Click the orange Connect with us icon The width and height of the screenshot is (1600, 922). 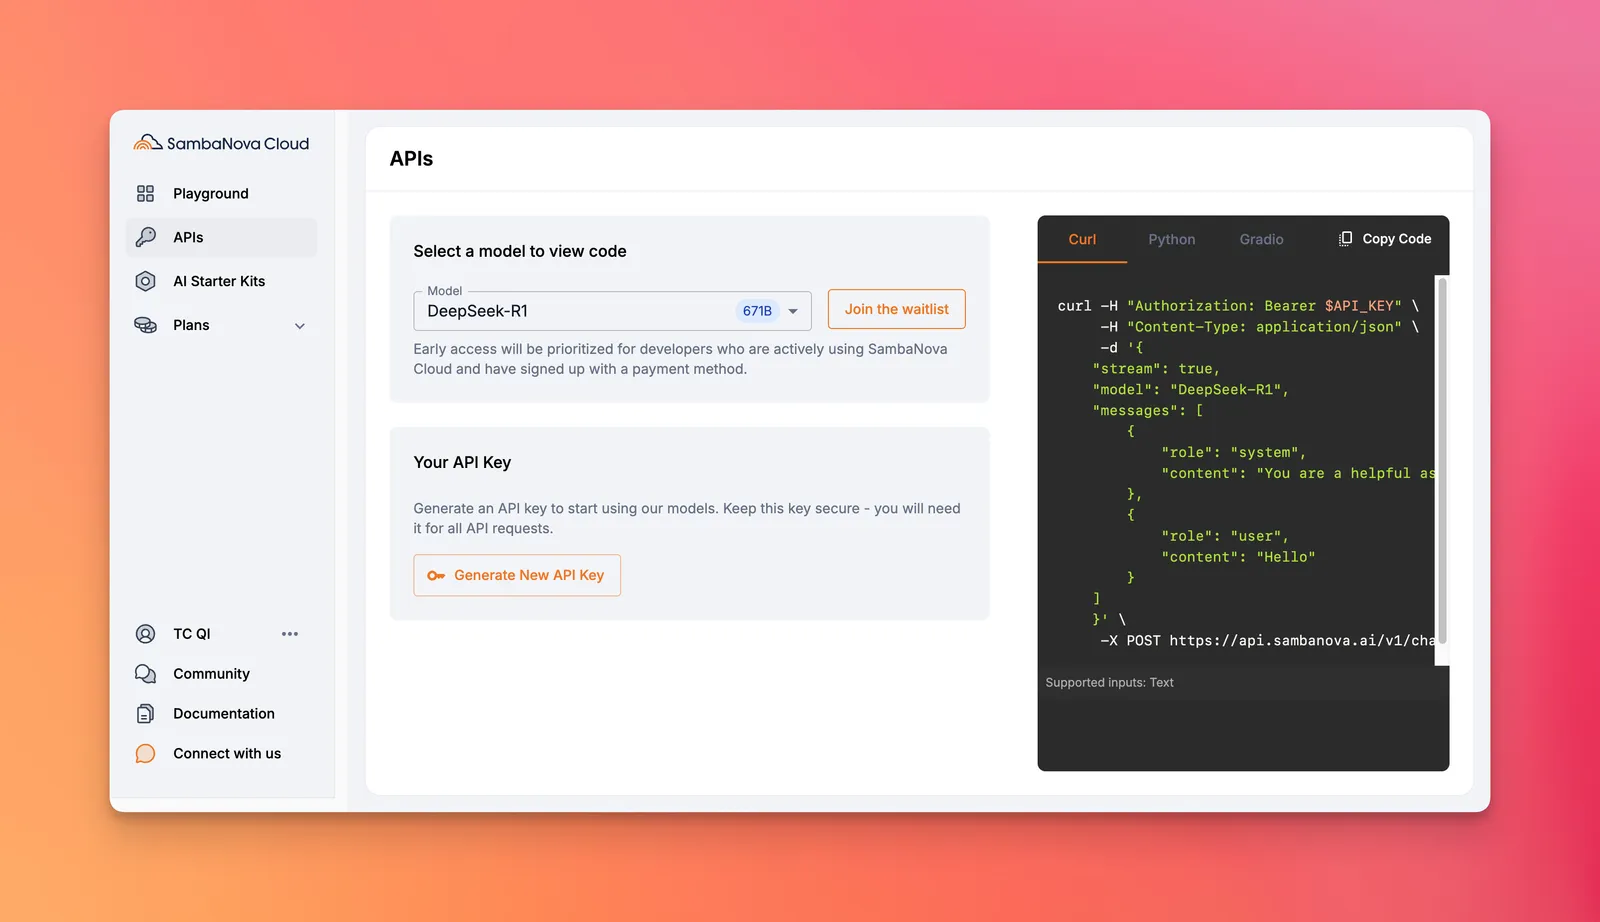[145, 754]
